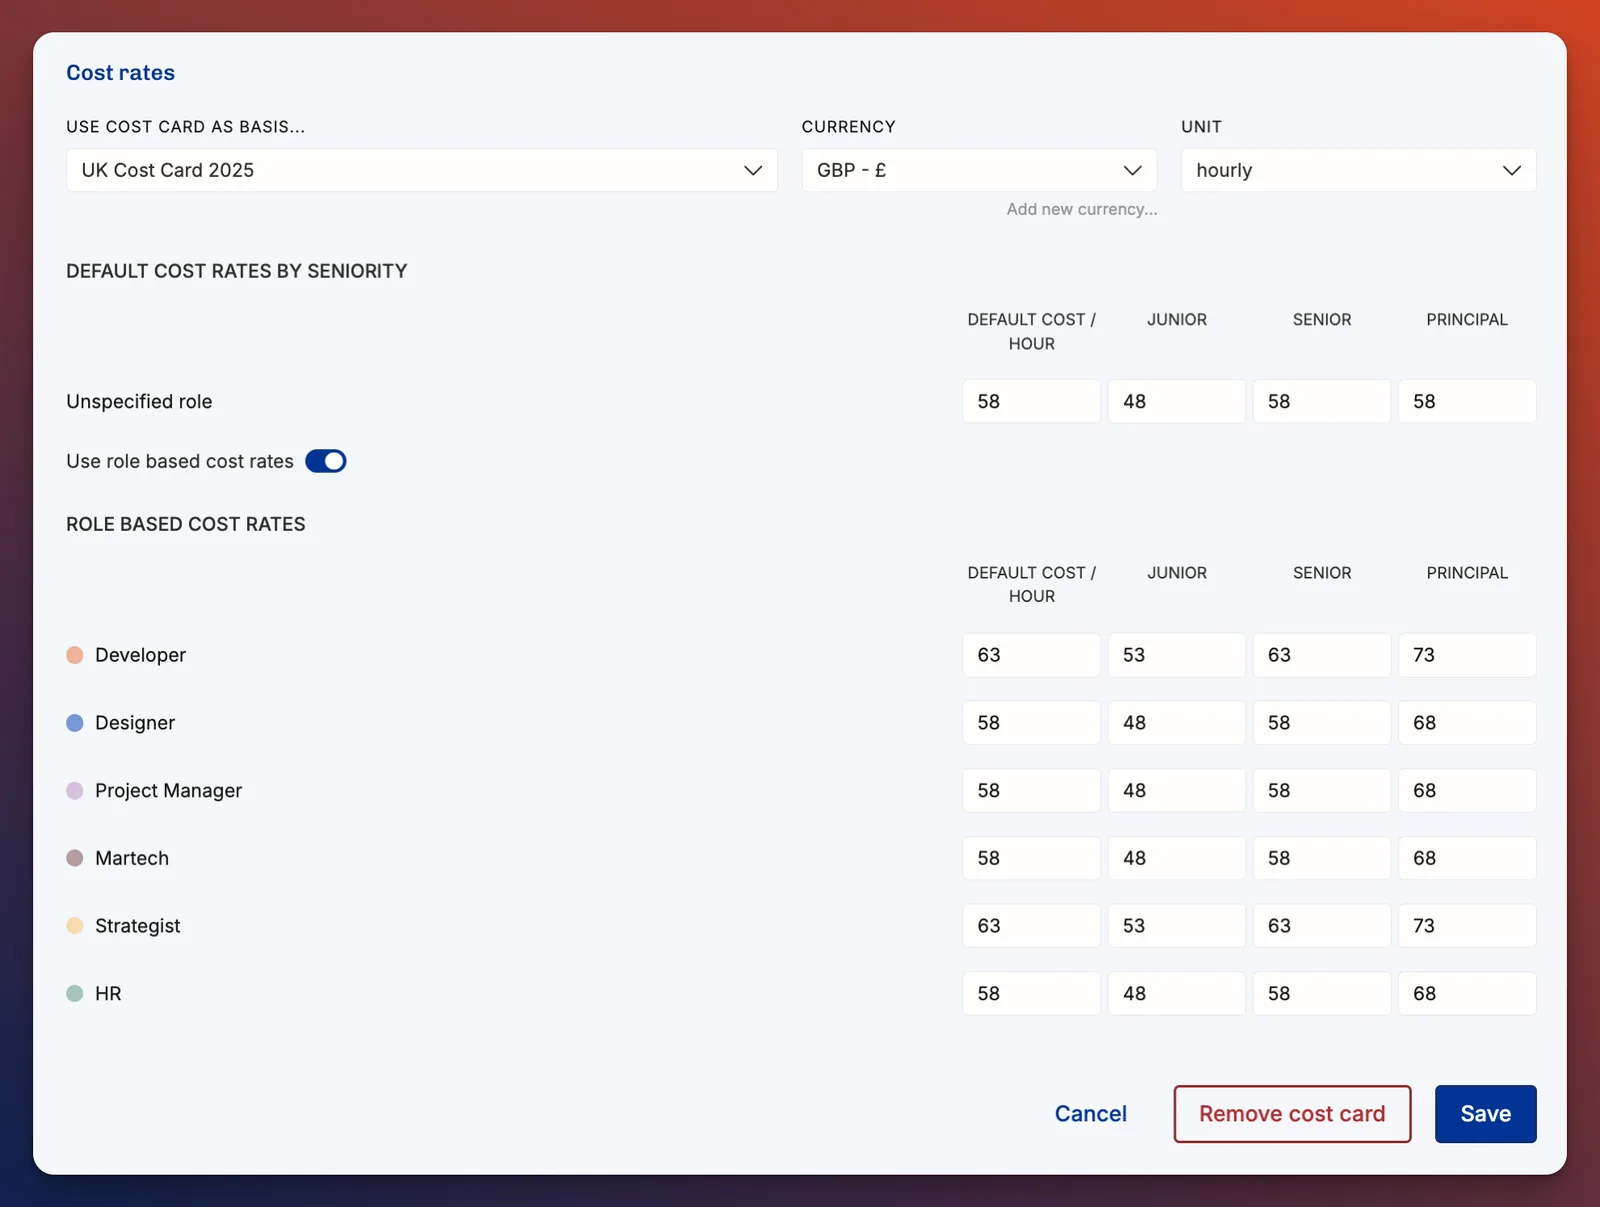
Task: Click the Developer role color dot
Action: pyautogui.click(x=75, y=655)
